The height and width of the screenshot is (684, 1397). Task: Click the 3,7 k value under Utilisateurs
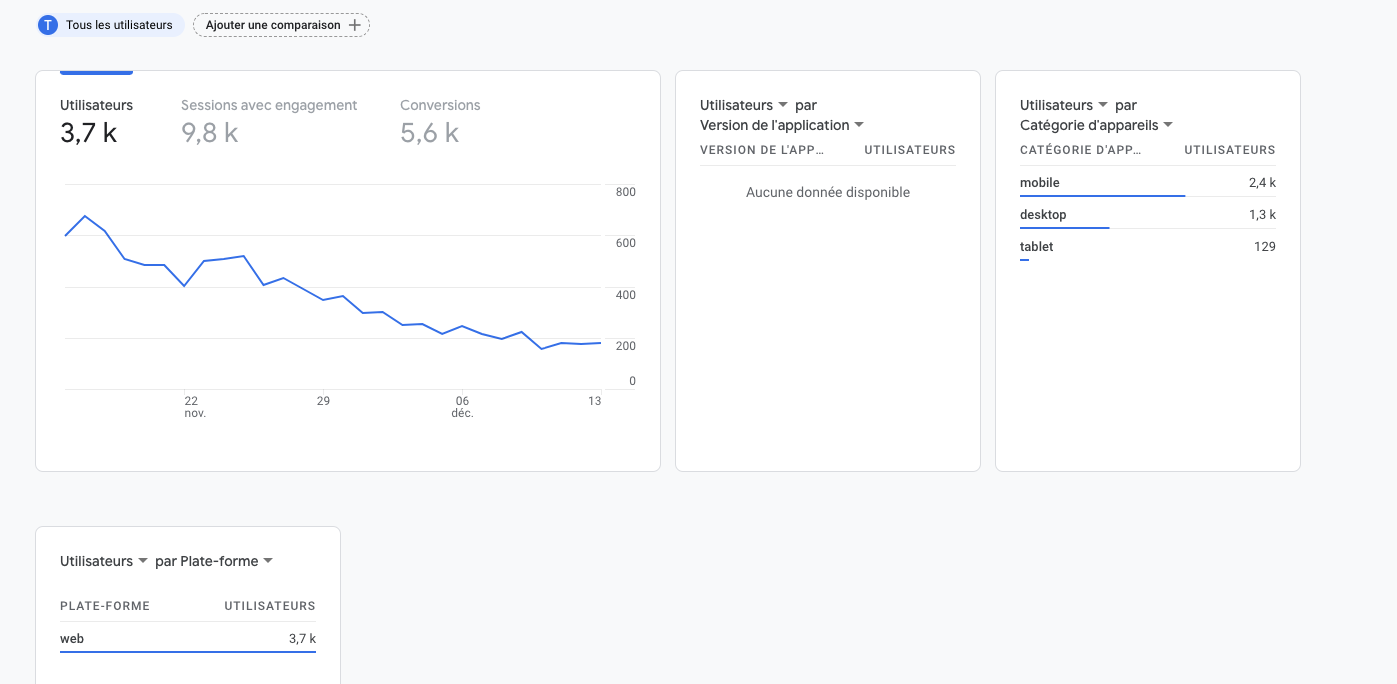coord(89,133)
